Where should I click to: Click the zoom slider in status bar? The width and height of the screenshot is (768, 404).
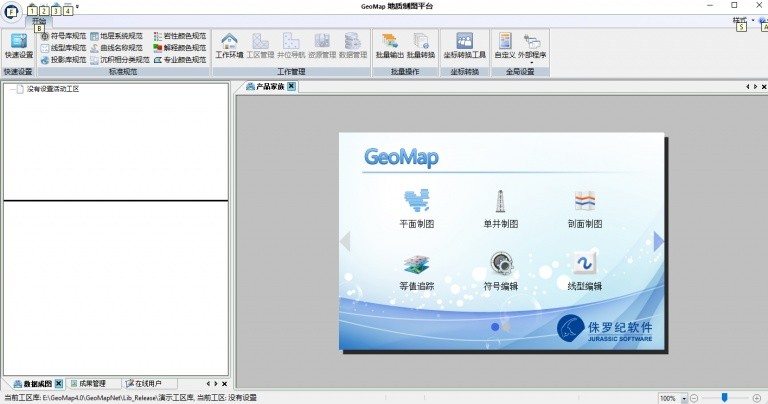(x=723, y=397)
